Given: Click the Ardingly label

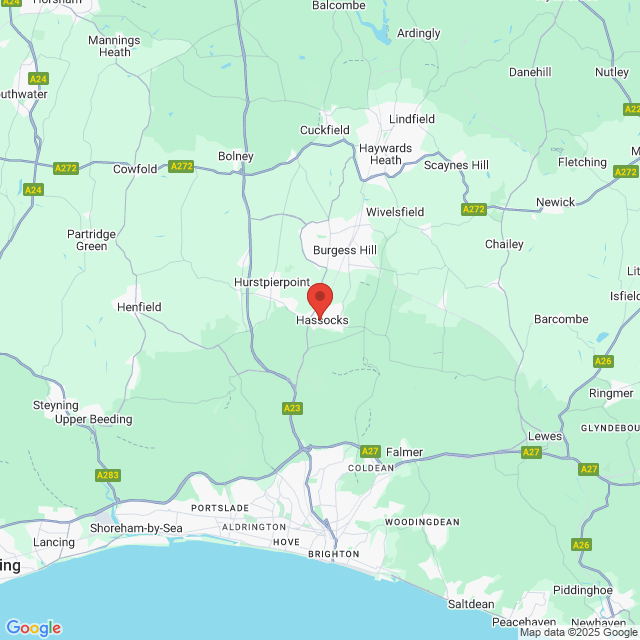Looking at the screenshot, I should coord(419,33).
